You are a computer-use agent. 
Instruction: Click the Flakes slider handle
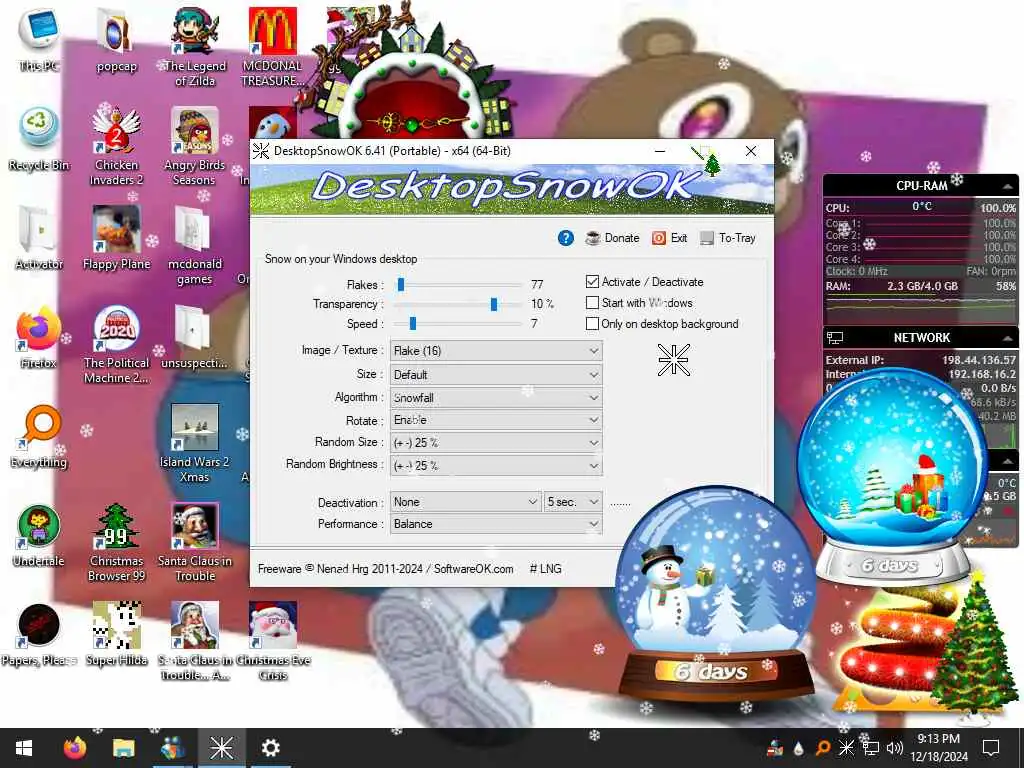pos(401,284)
